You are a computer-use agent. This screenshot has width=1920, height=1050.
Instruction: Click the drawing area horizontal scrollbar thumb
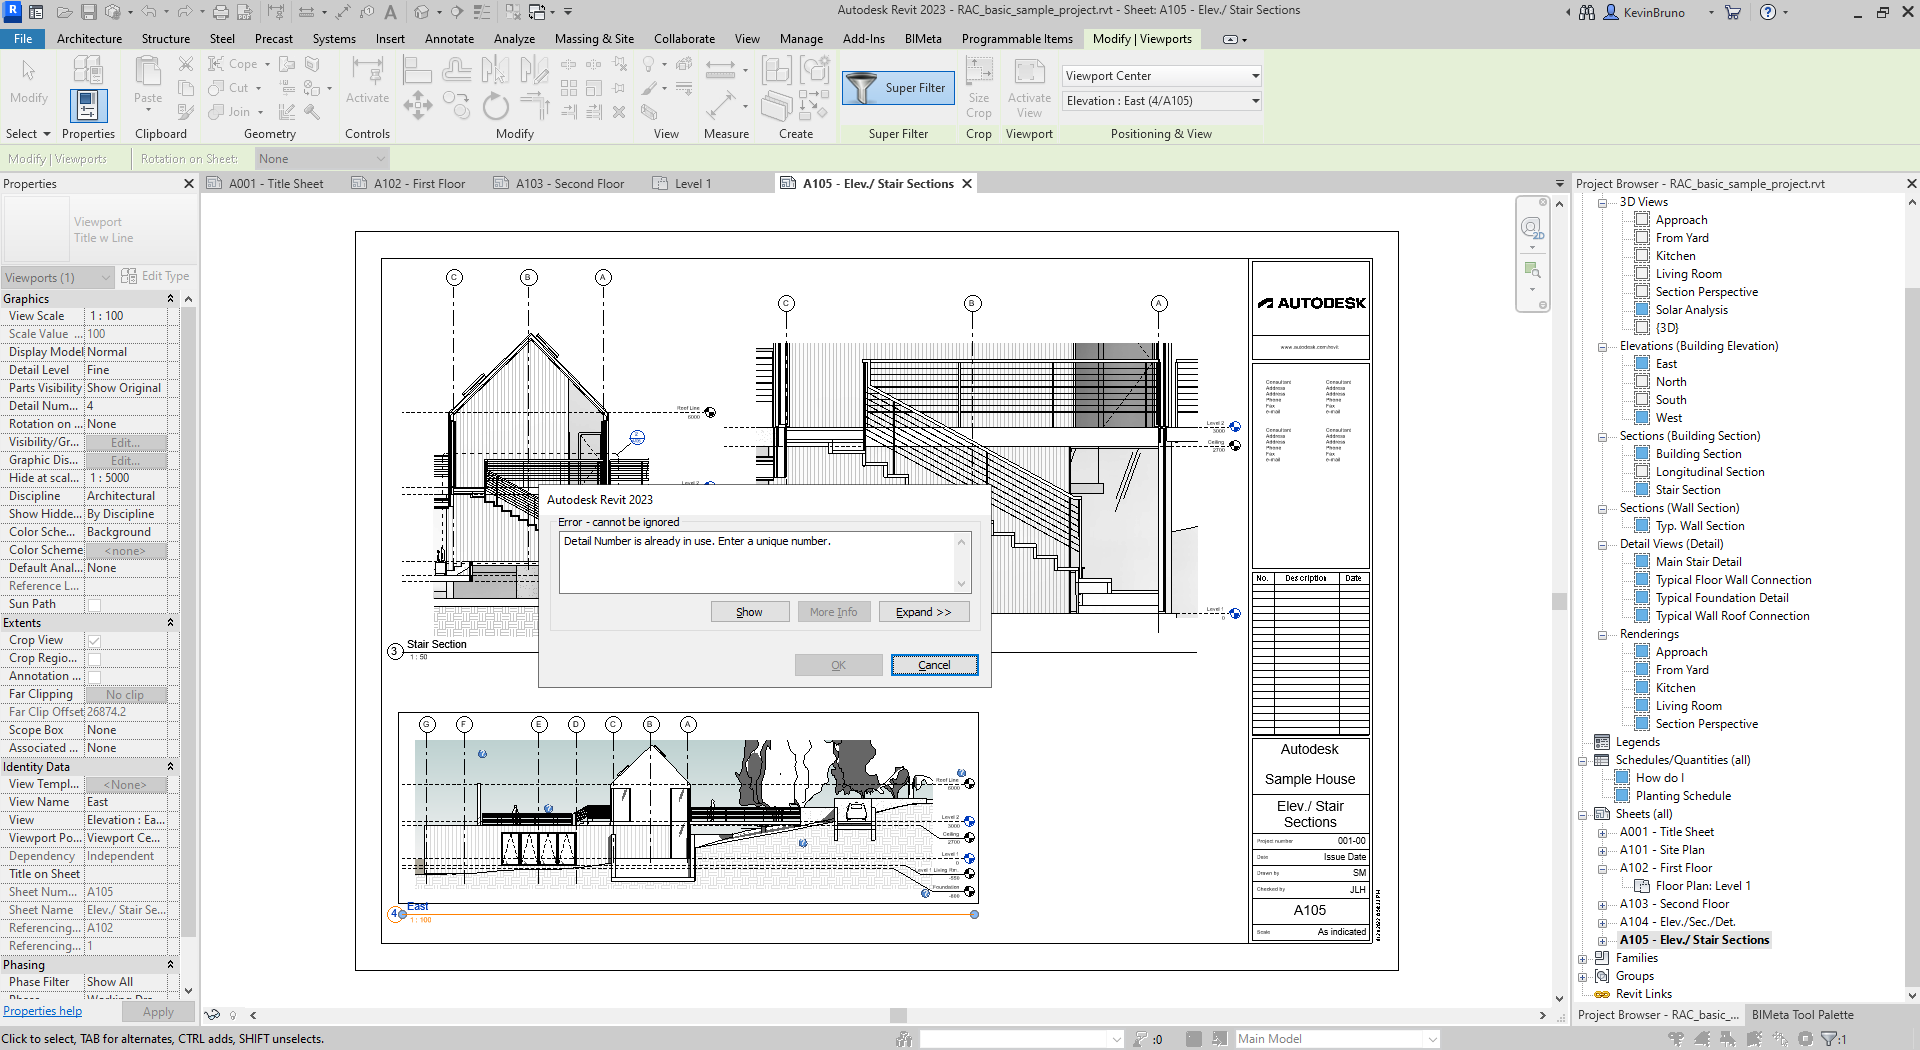tap(898, 1015)
